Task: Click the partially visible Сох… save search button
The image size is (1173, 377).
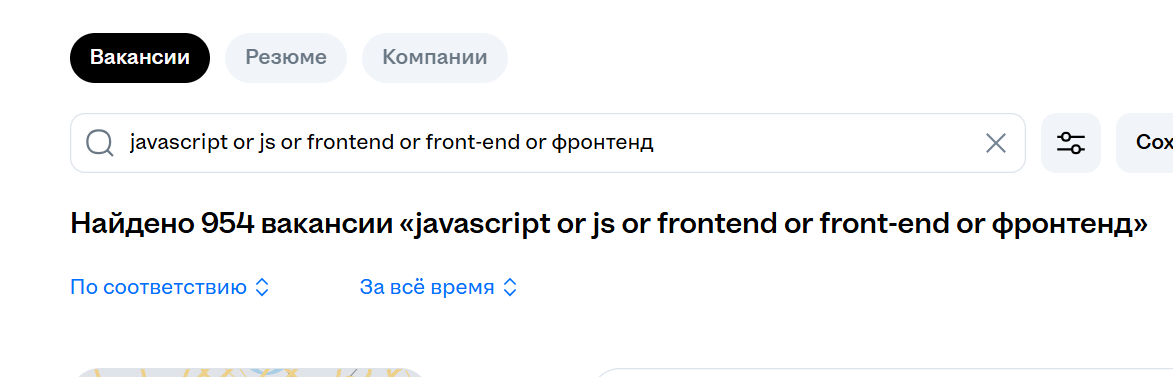Action: pos(1145,143)
